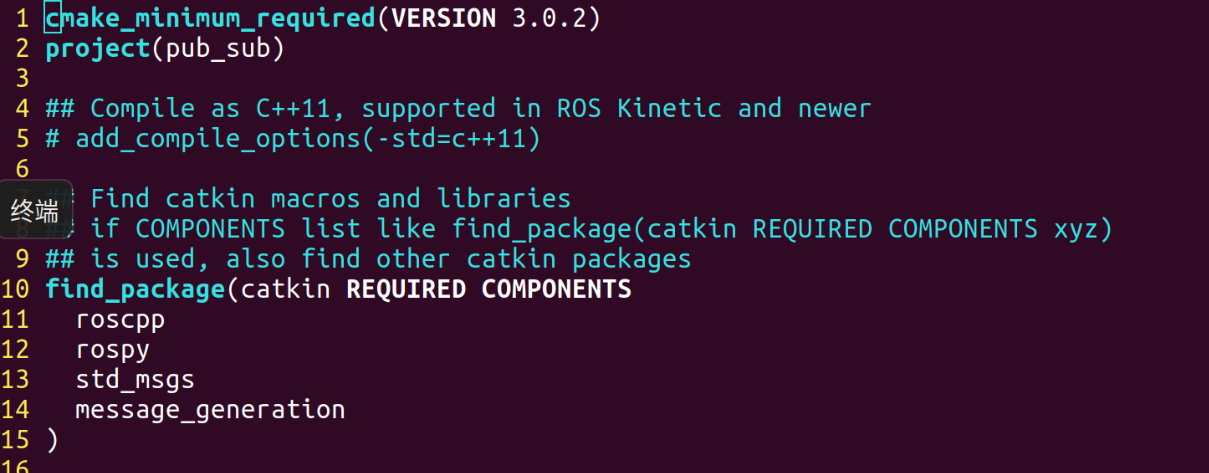Click the closing parenthesis on line 15
1209x473 pixels.
click(52, 440)
